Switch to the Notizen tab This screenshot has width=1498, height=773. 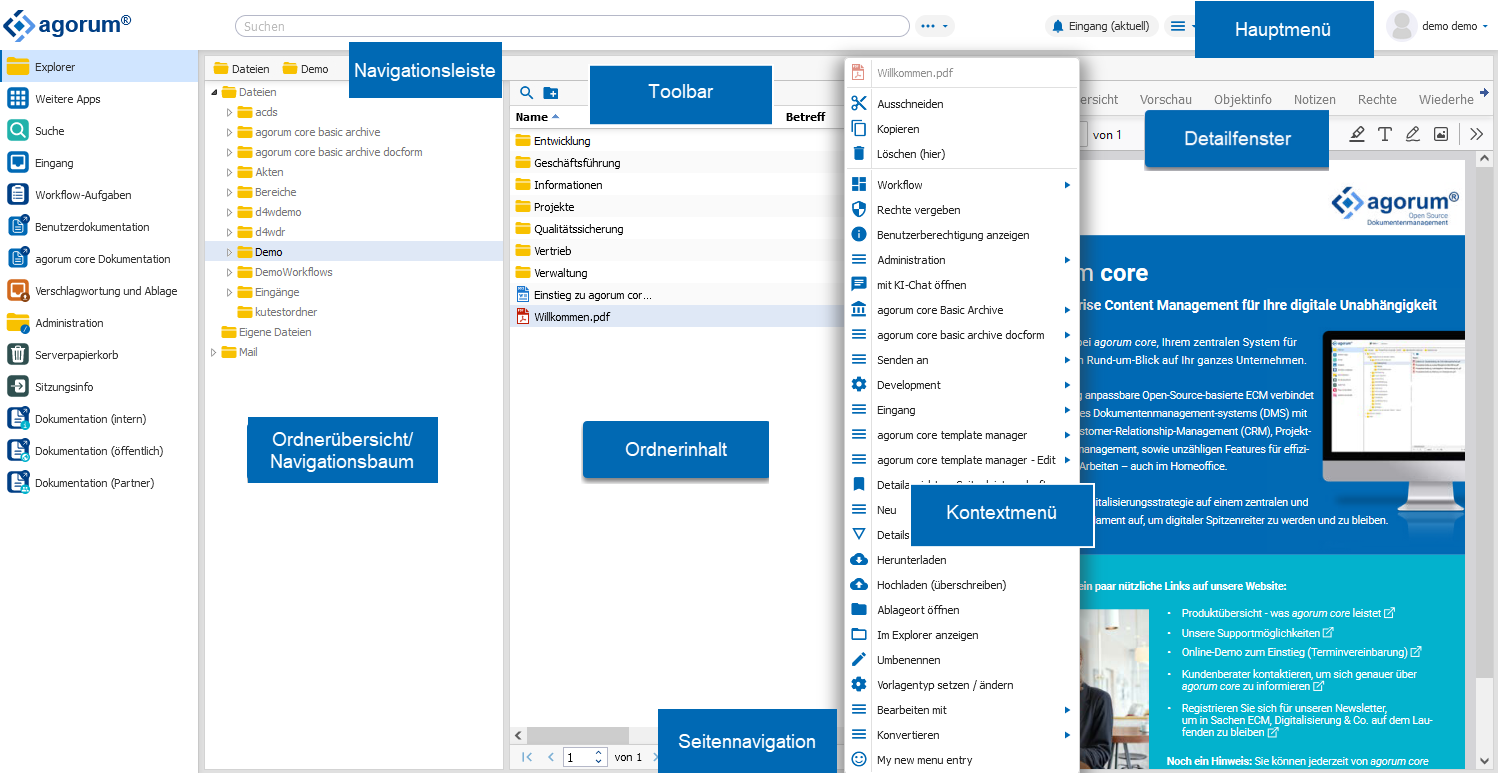coord(1314,99)
